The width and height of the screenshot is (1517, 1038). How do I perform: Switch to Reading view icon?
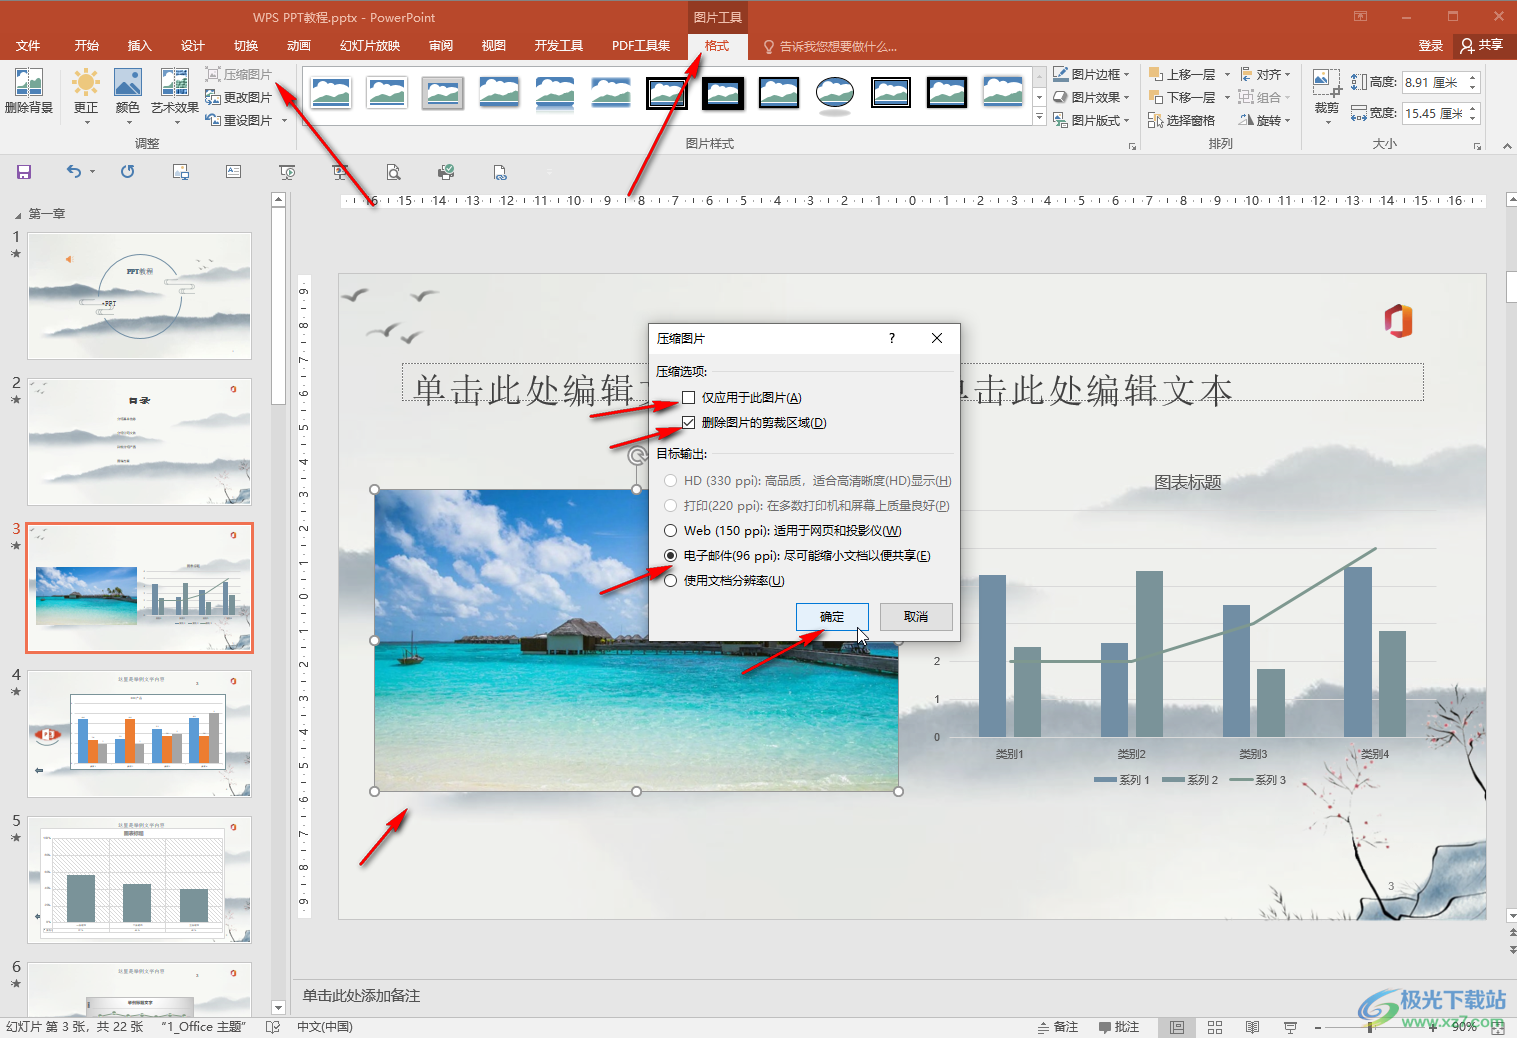point(1252,1027)
